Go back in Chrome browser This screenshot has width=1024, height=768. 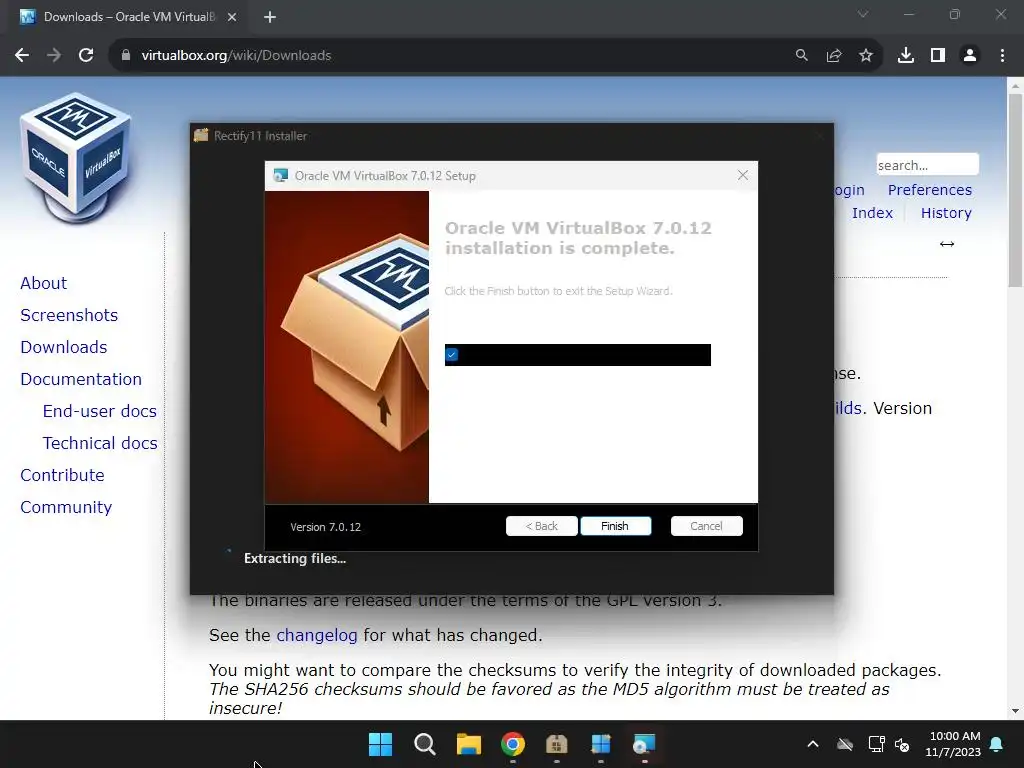click(x=22, y=56)
